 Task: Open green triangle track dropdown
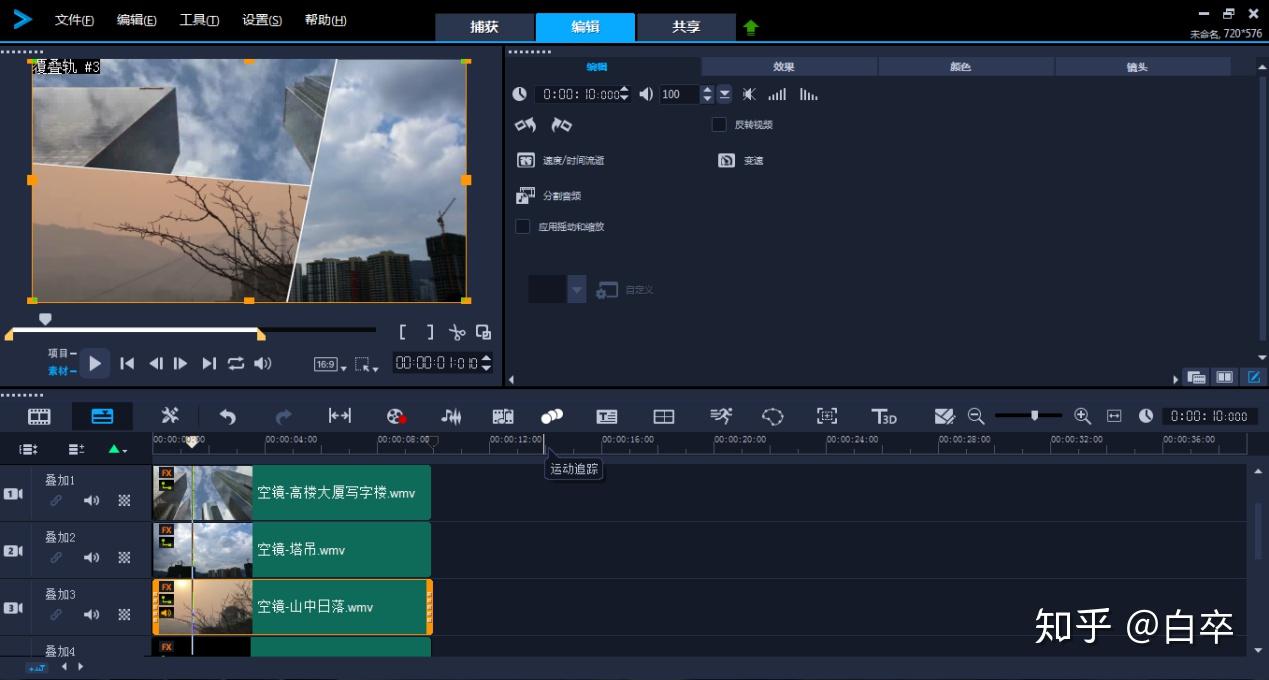click(117, 450)
